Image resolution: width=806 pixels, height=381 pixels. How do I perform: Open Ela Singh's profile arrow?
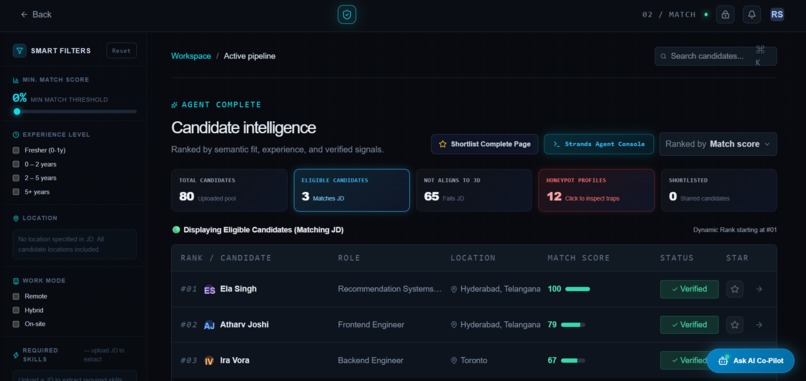click(x=759, y=289)
